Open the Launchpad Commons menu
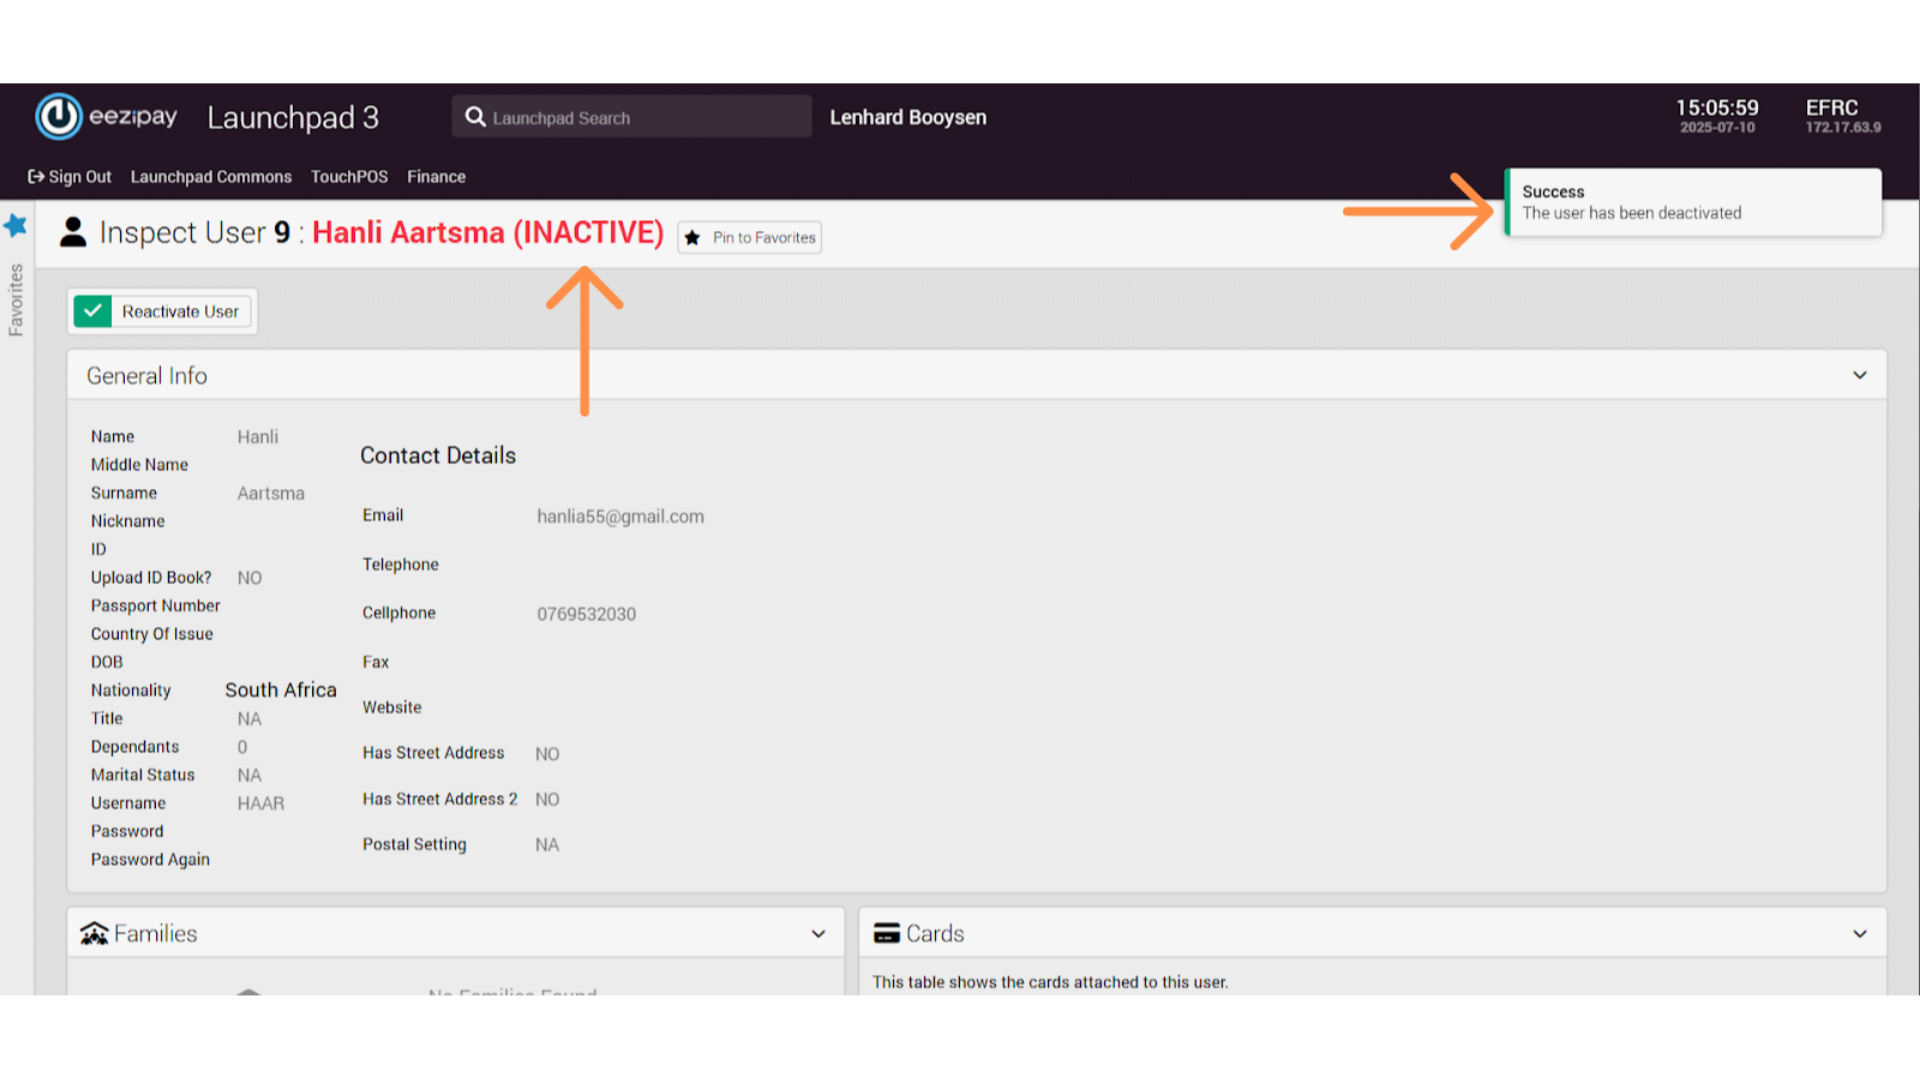The image size is (1920, 1080). [211, 177]
